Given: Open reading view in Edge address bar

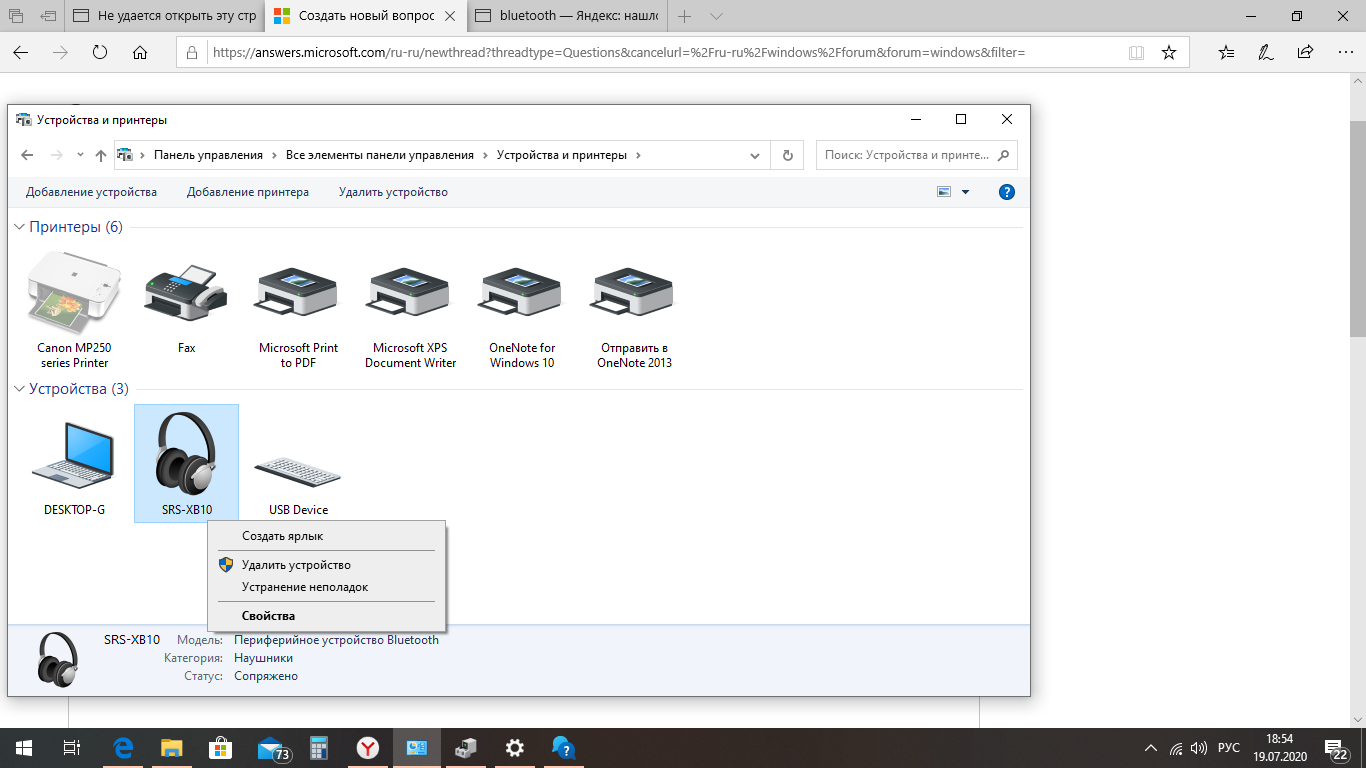Looking at the screenshot, I should (x=1135, y=53).
